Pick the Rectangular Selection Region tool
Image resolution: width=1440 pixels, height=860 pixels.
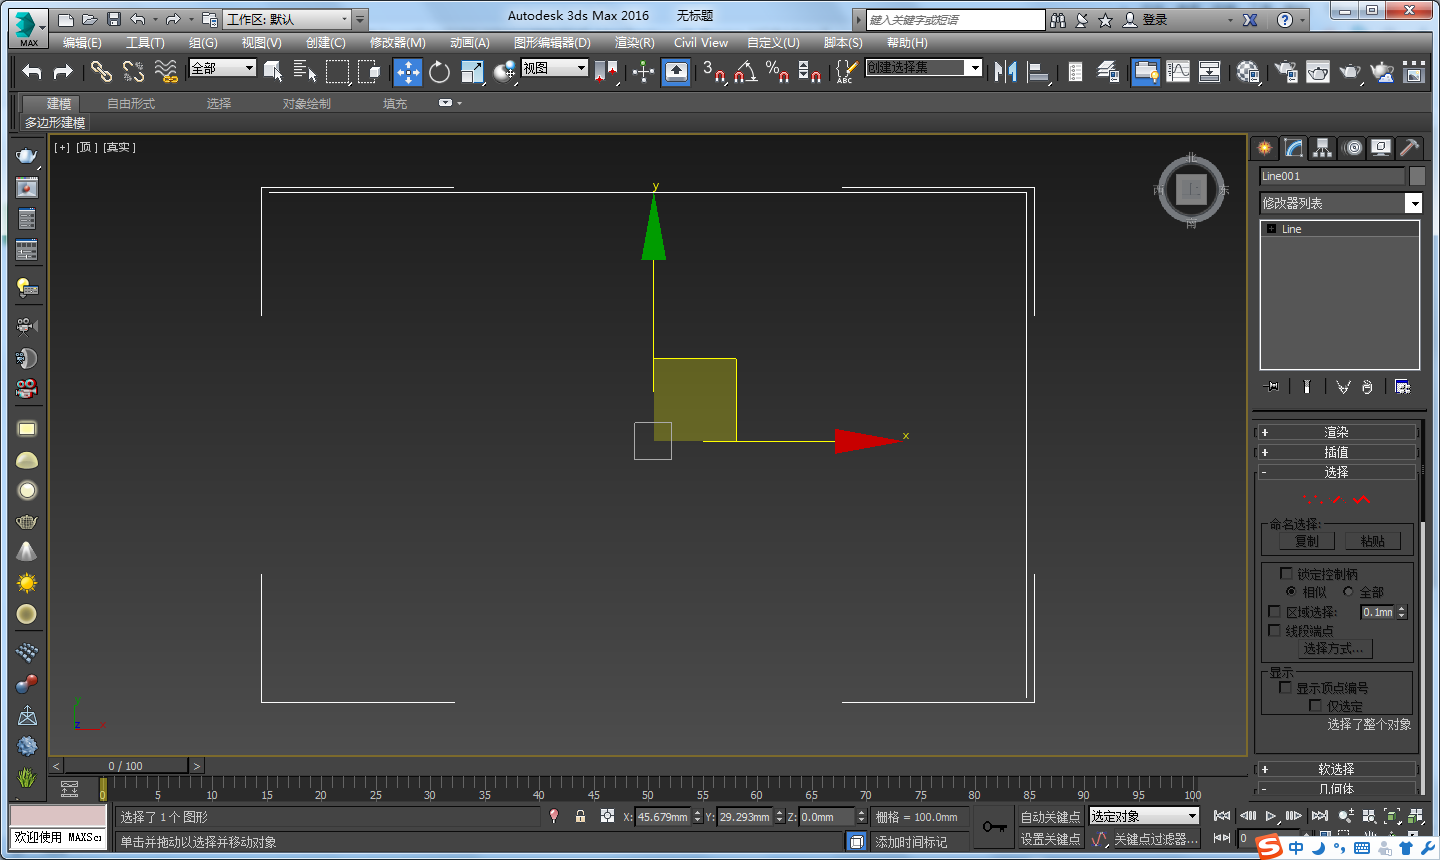coord(338,71)
